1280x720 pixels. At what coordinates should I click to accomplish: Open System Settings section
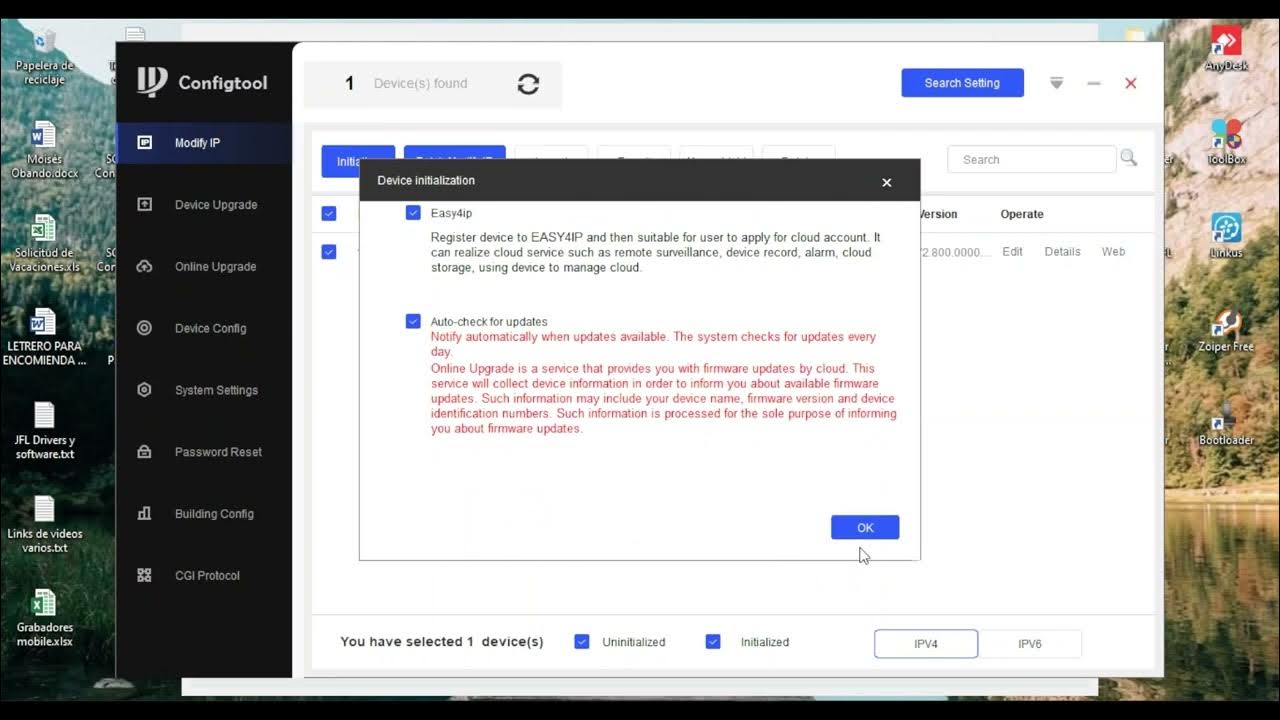coord(204,390)
